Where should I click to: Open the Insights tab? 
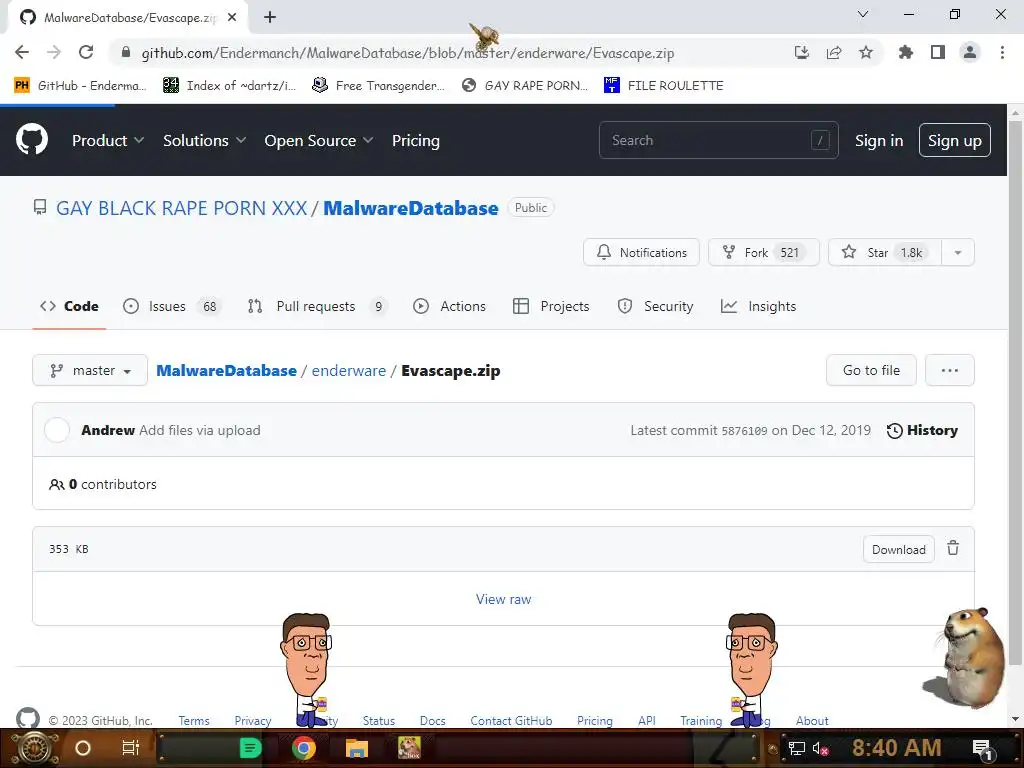758,306
